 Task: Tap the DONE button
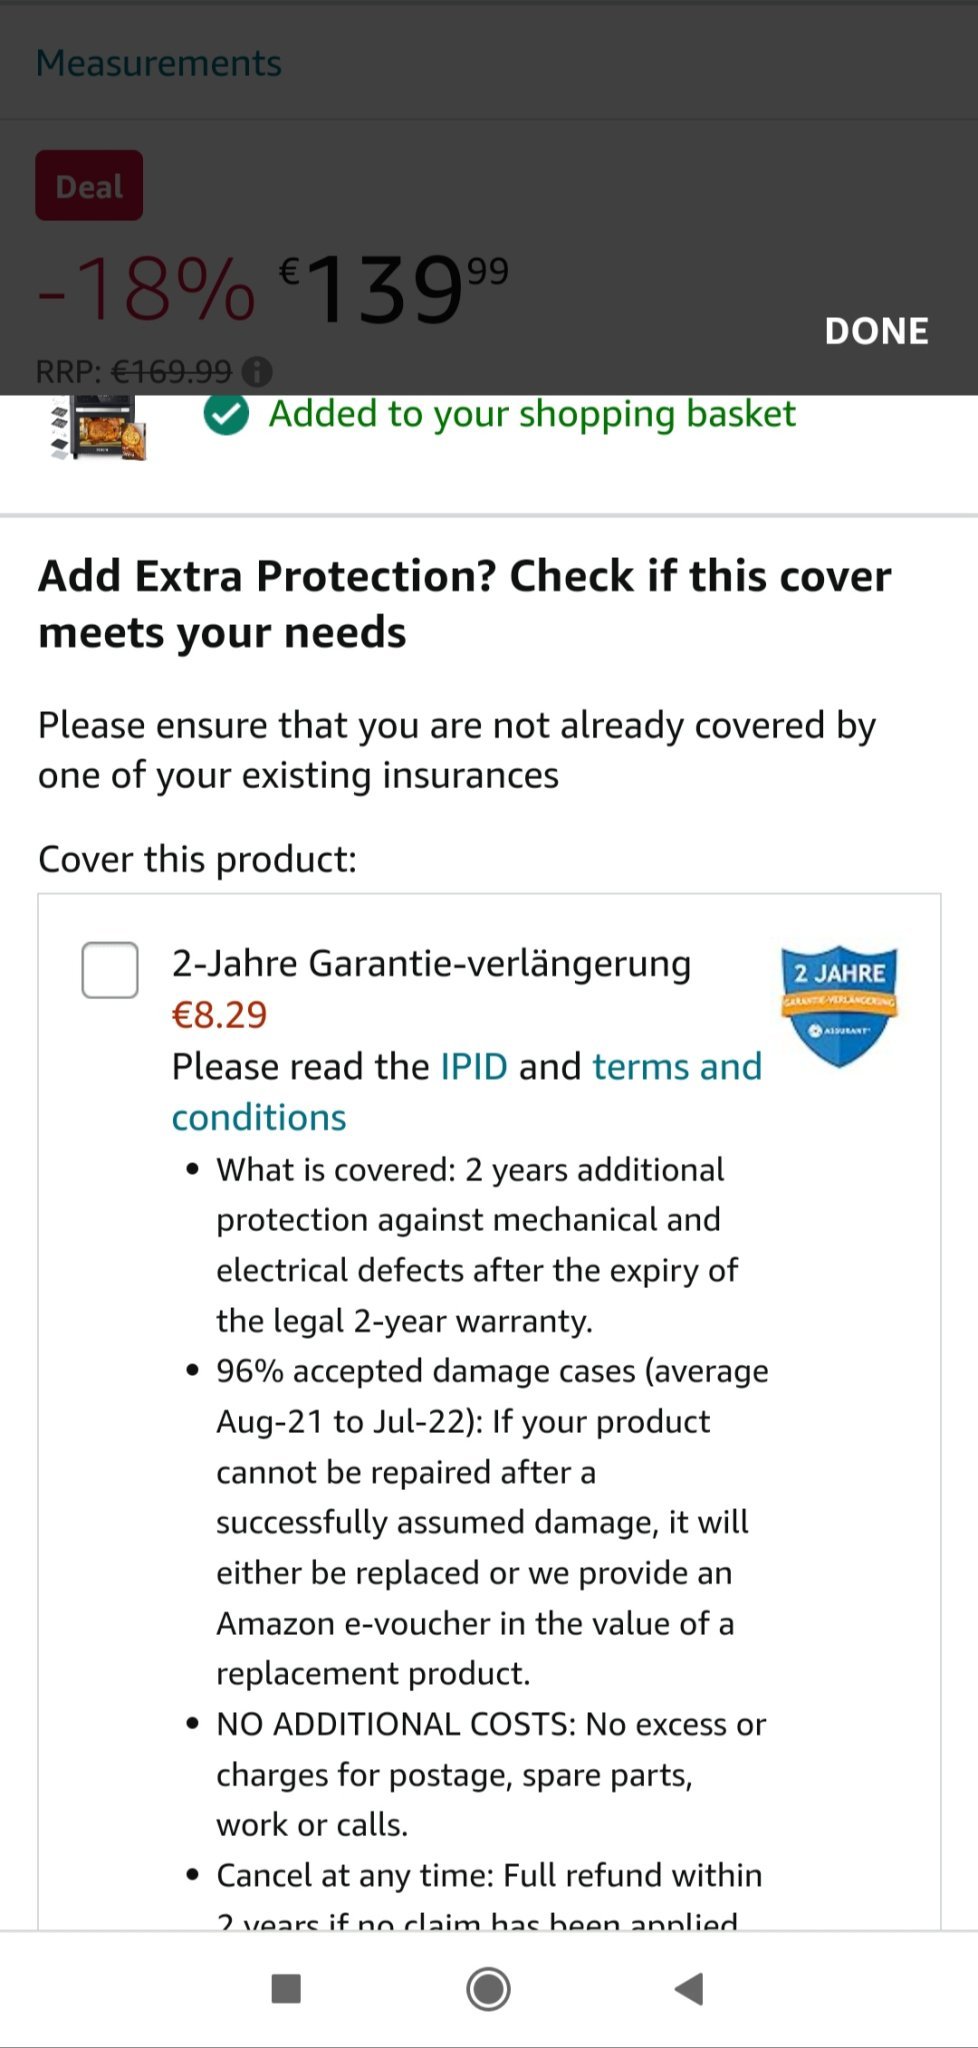876,331
